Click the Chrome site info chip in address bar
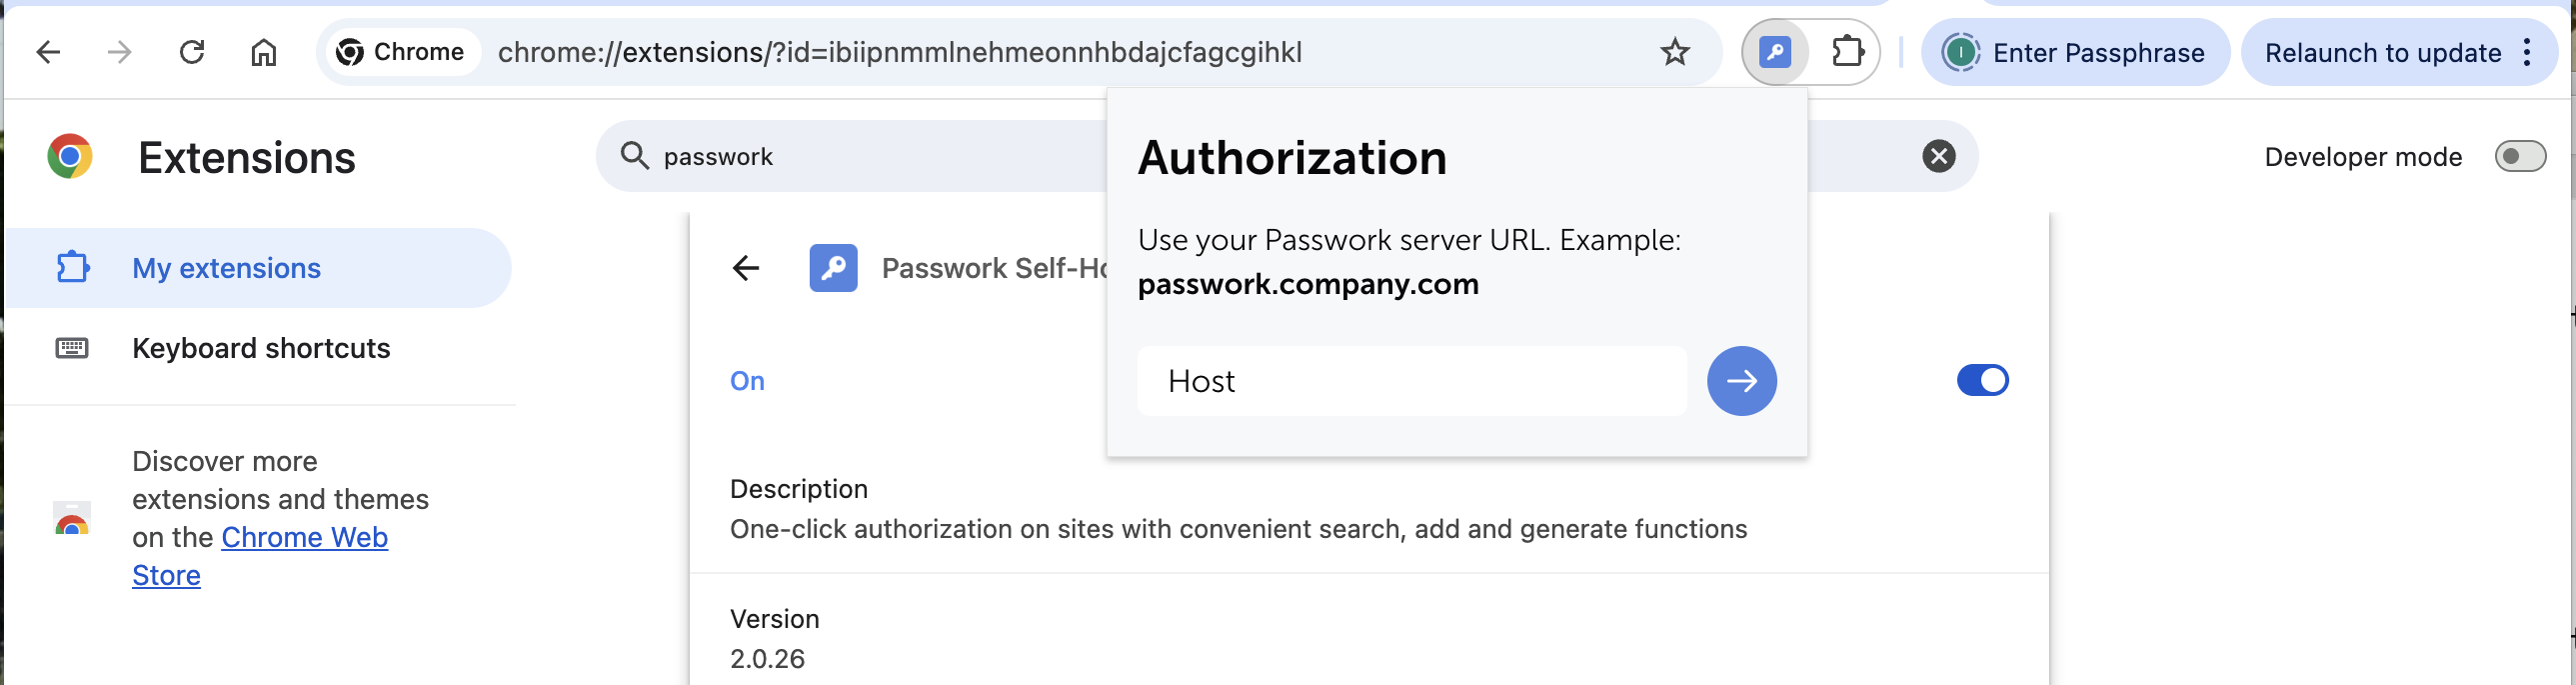2576x685 pixels. click(401, 52)
